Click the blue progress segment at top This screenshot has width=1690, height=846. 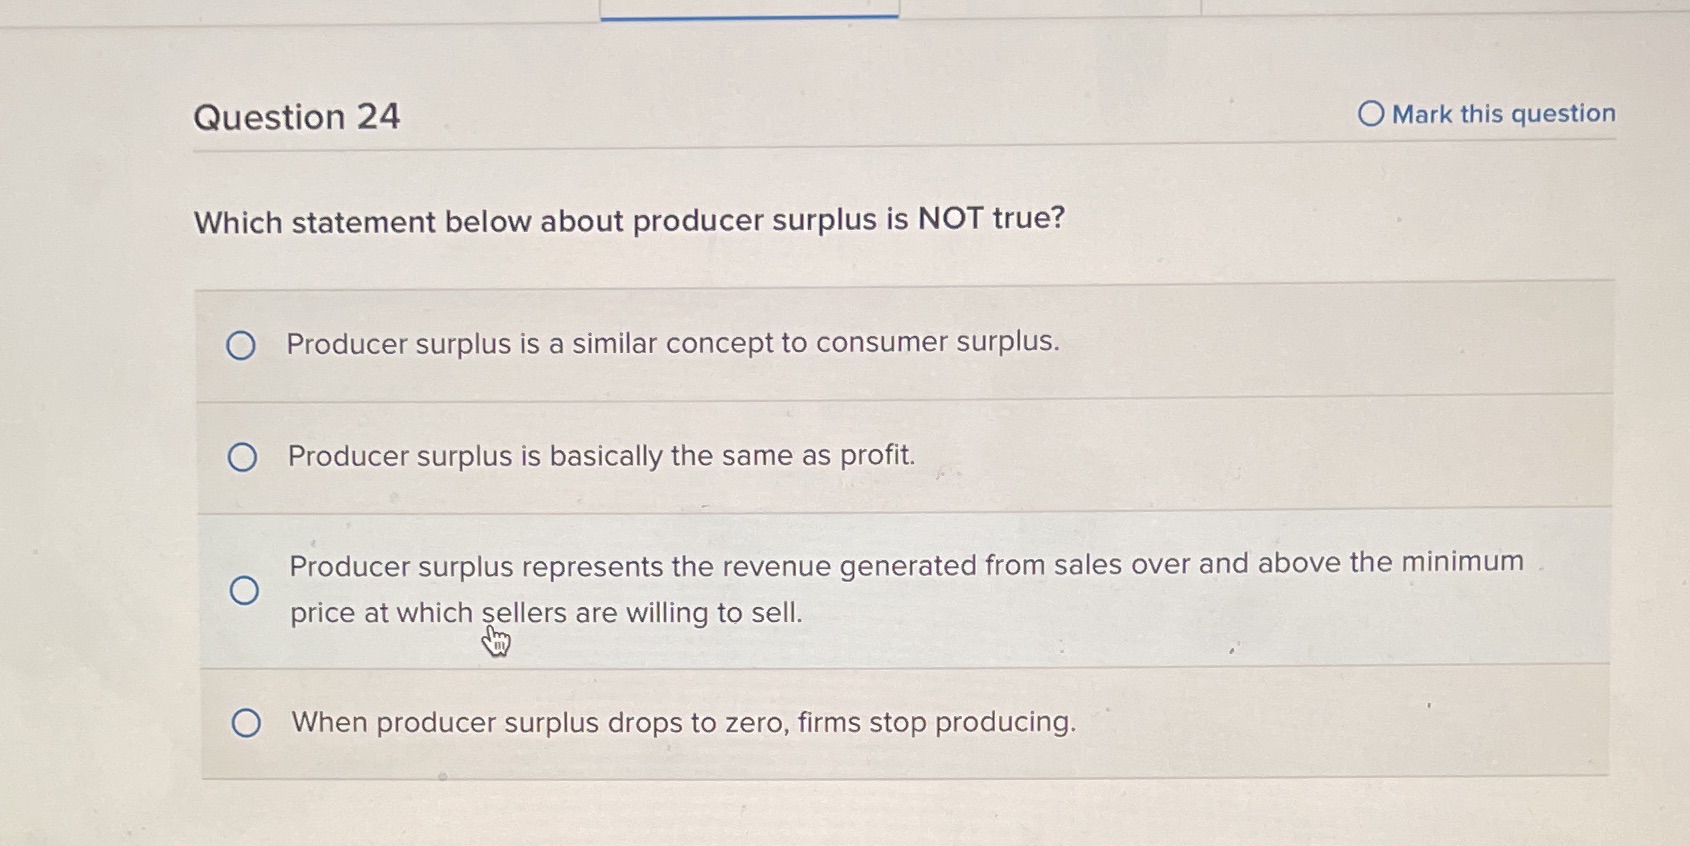tap(748, 14)
